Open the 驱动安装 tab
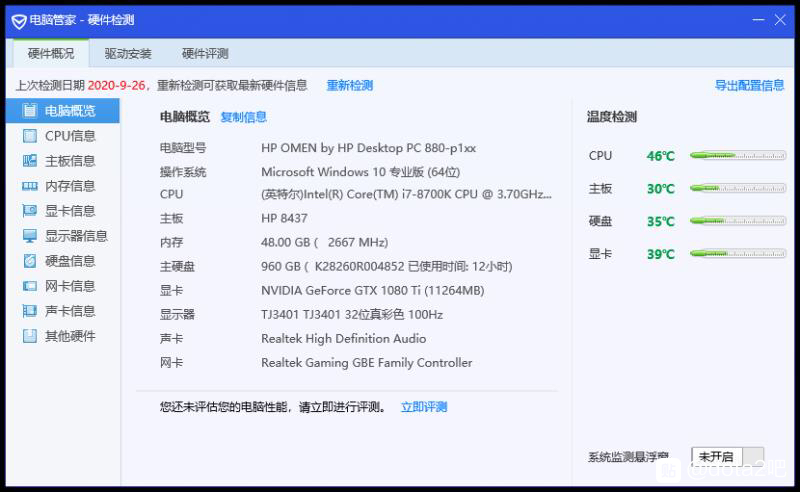This screenshot has width=800, height=492. click(x=128, y=54)
